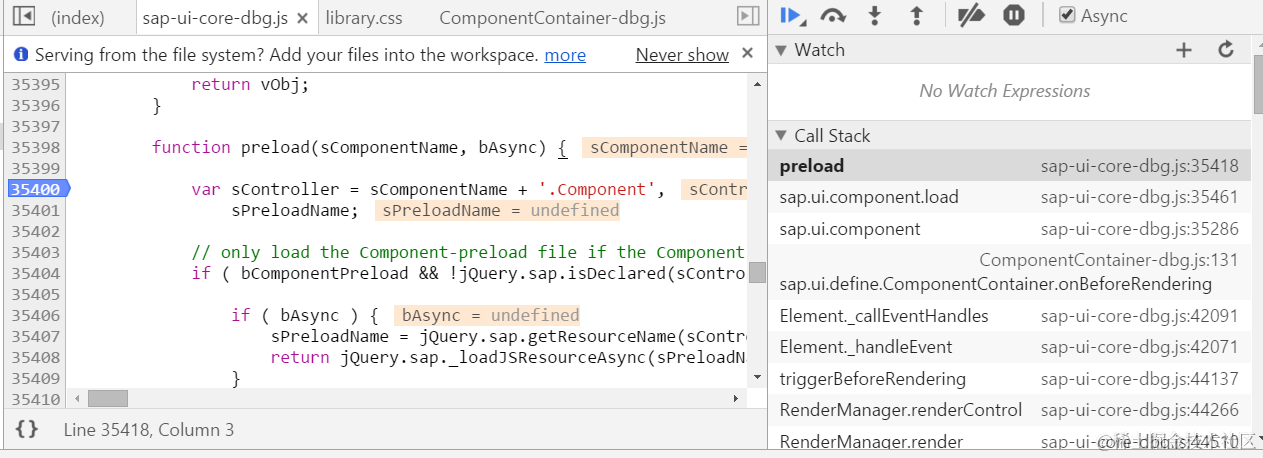The height and width of the screenshot is (458, 1263).
Task: Deactivate breakpoints icon
Action: pos(970,15)
